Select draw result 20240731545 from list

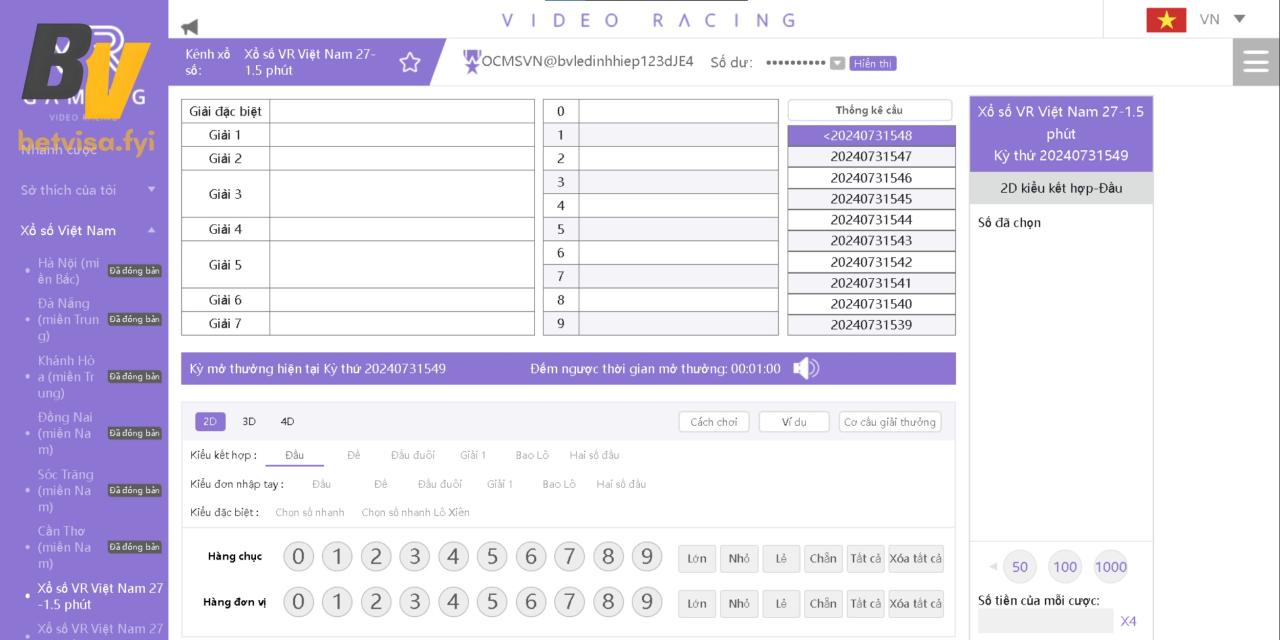[871, 199]
